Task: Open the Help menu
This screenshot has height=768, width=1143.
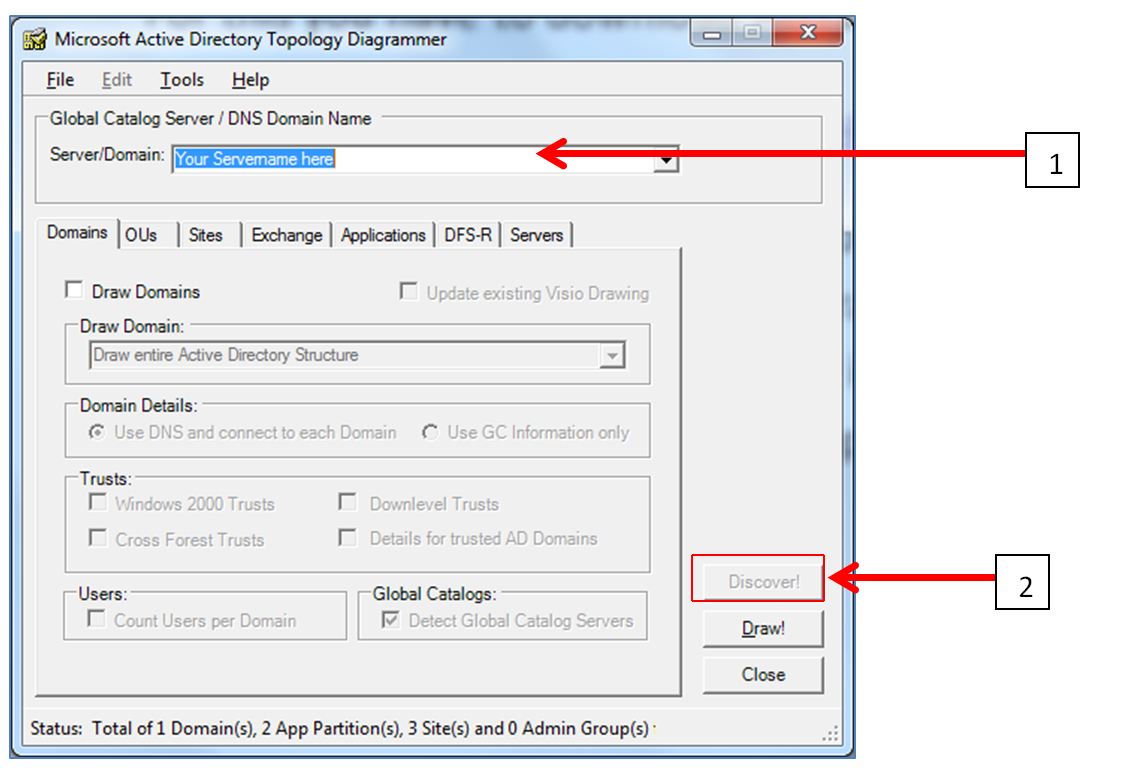Action: pyautogui.click(x=251, y=79)
